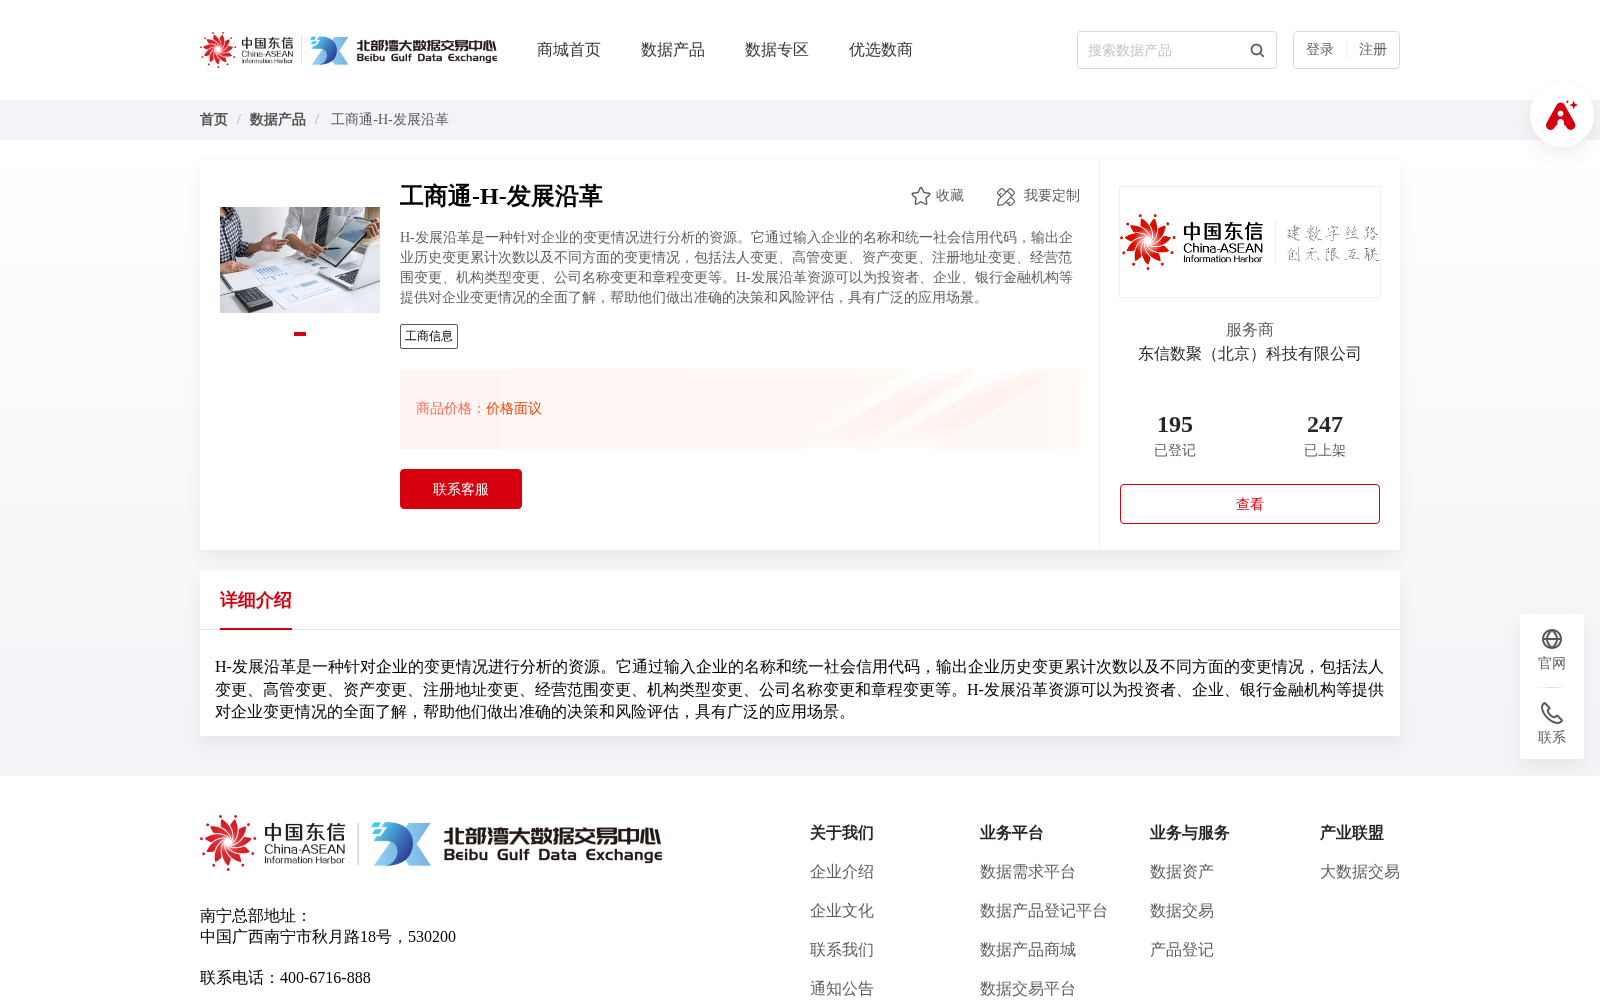Screen dimensions: 1600x1000
Task: Open footer link 数据产品商城
Action: 1028,950
